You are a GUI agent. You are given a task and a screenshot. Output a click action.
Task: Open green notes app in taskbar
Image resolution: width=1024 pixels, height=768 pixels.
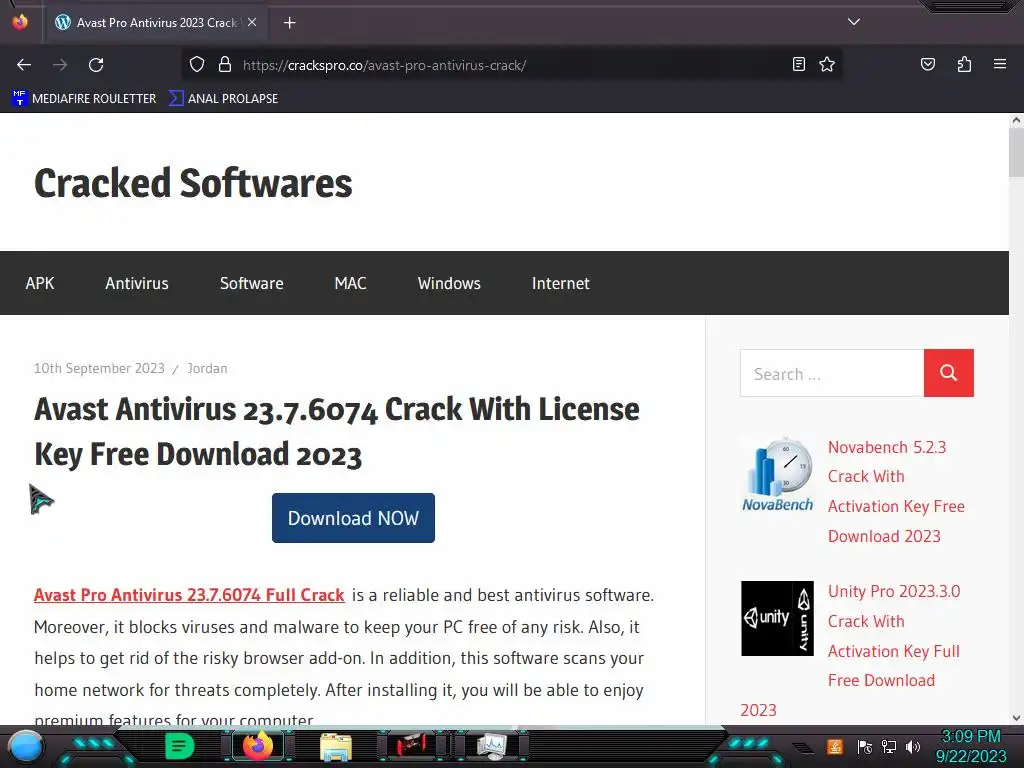(x=179, y=746)
